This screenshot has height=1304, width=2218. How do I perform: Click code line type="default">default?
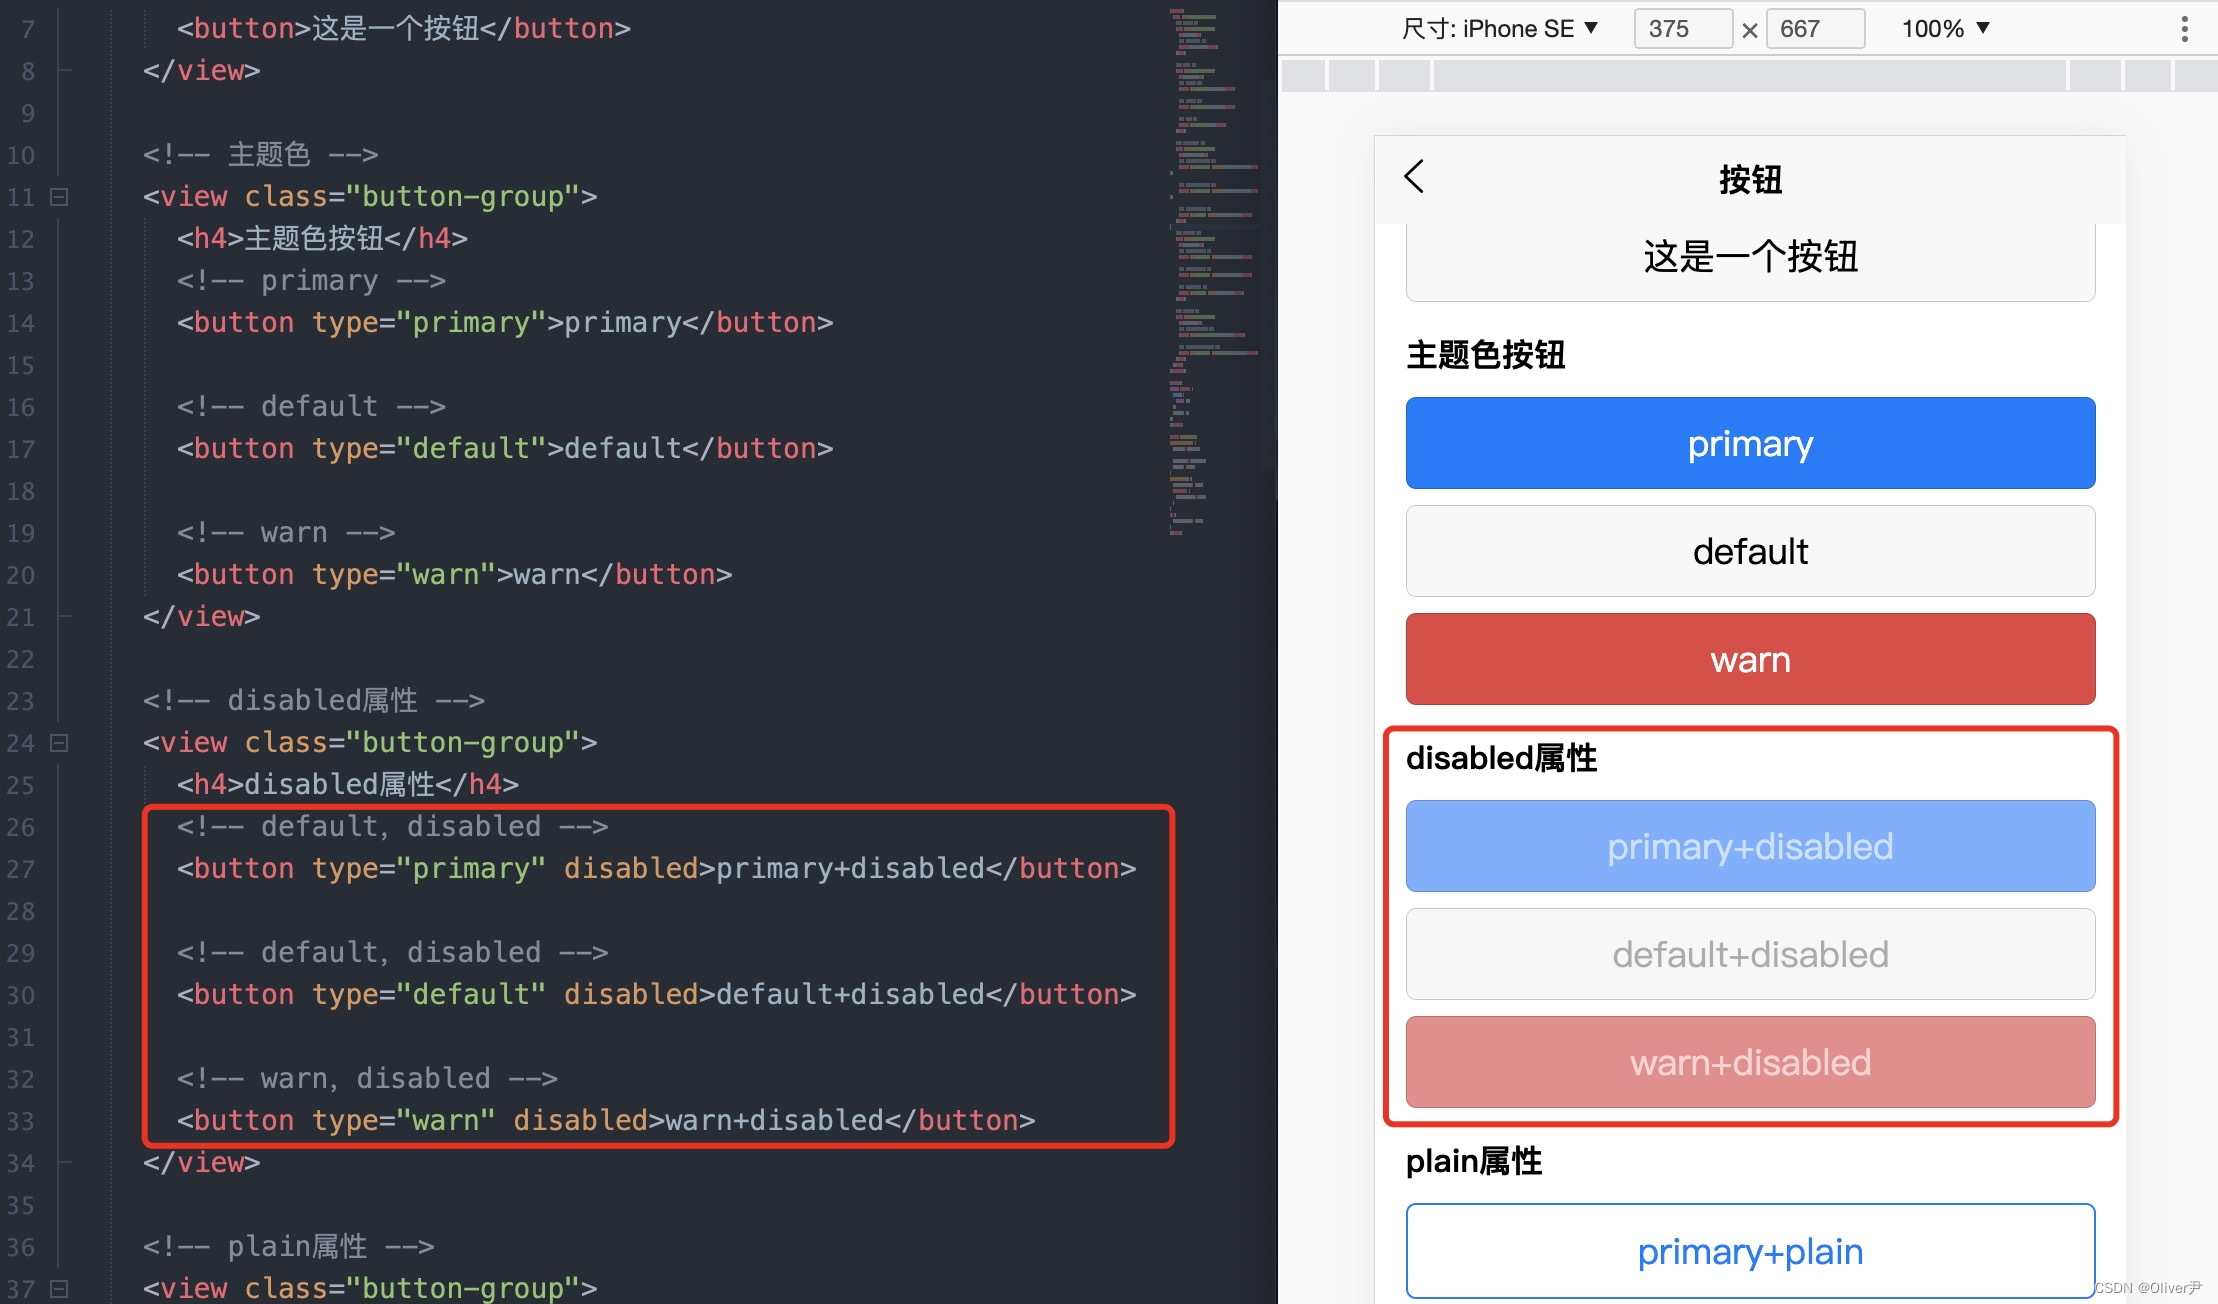pos(505,449)
